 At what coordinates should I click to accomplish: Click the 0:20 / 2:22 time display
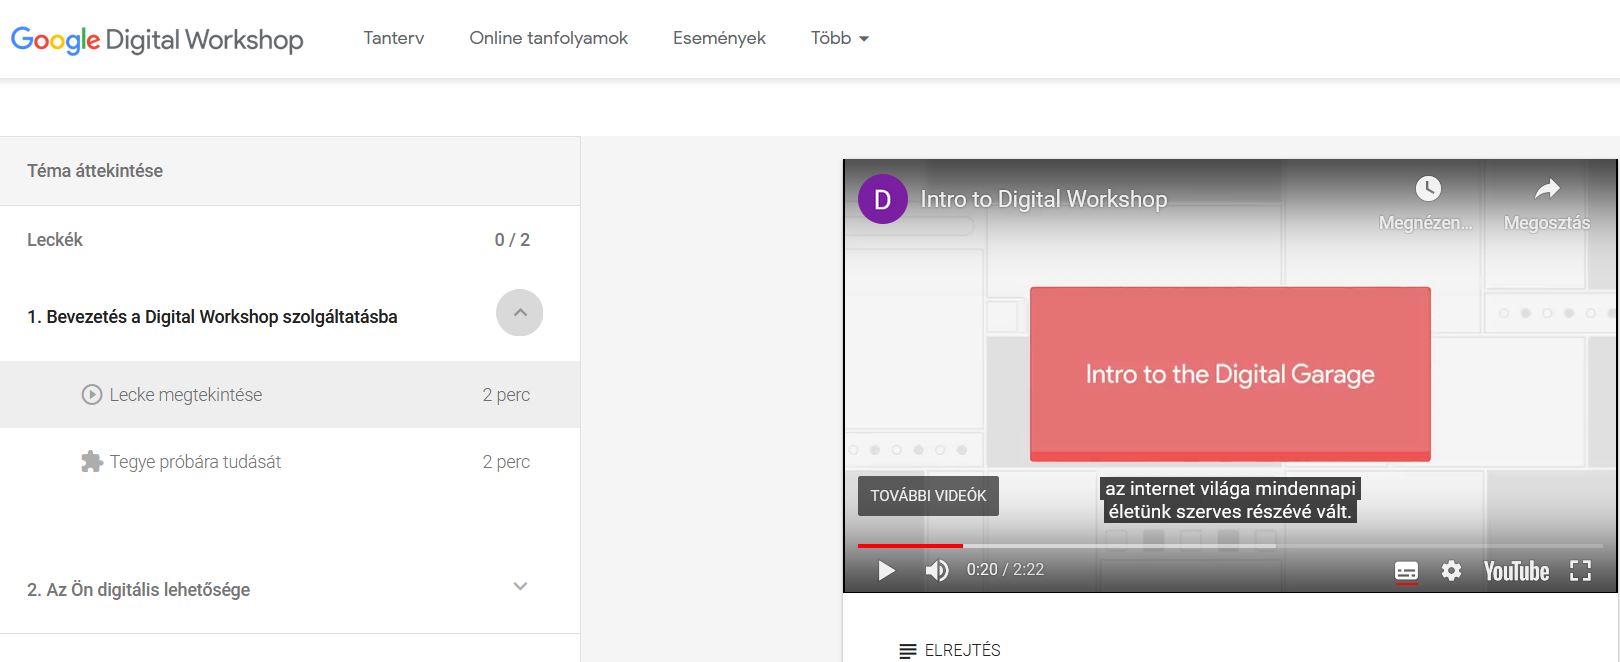click(x=1005, y=569)
